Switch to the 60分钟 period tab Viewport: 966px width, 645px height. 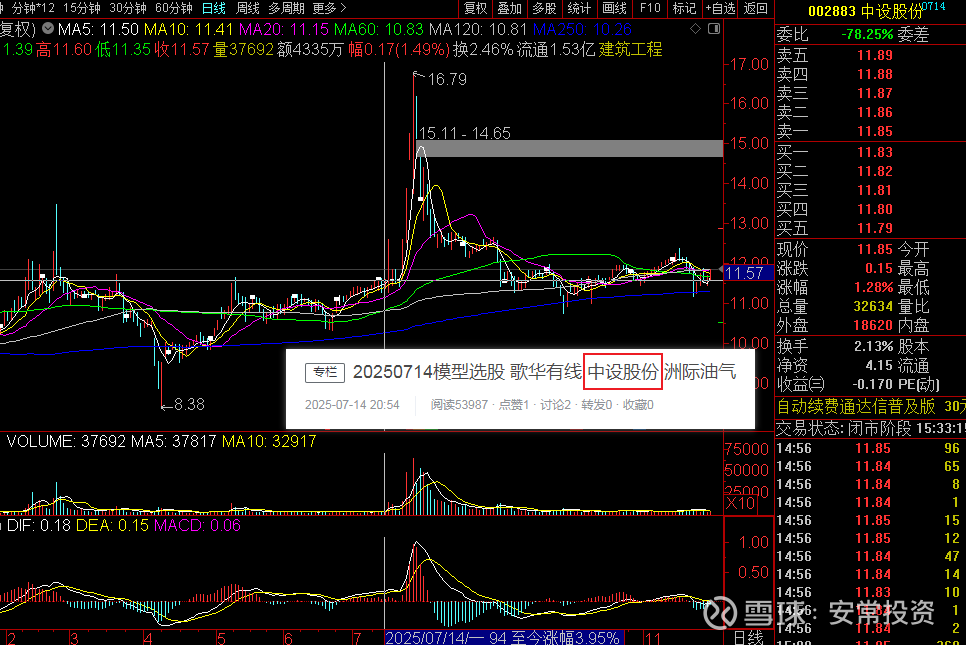coord(174,8)
